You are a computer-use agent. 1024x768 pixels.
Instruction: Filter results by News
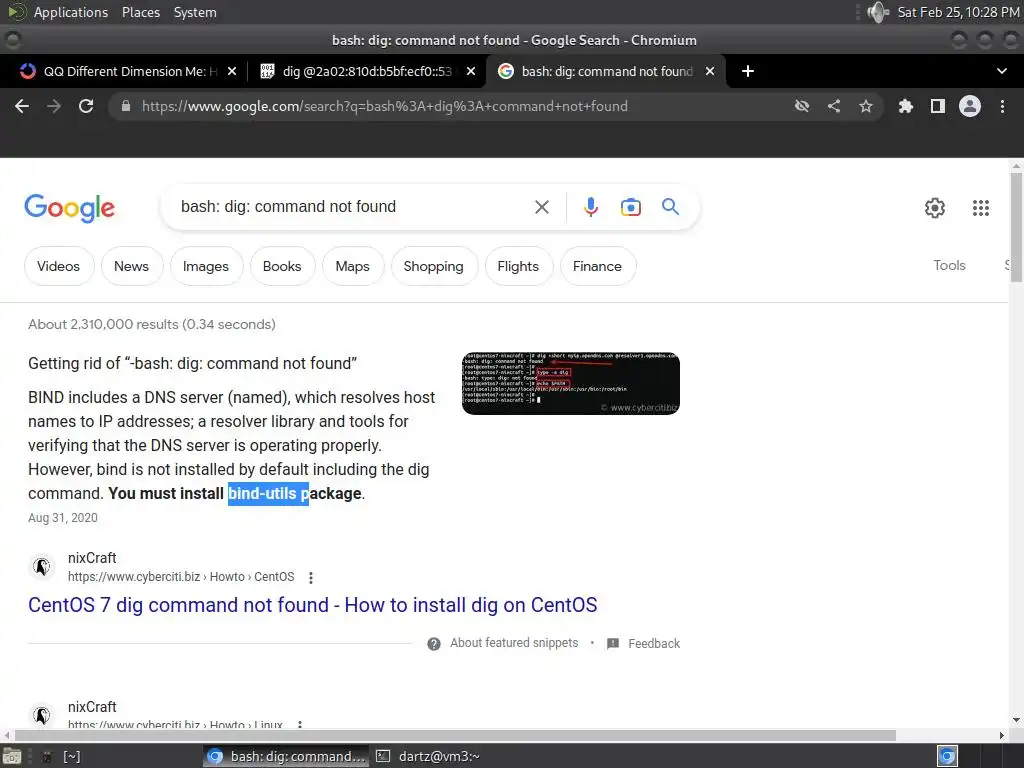(131, 266)
